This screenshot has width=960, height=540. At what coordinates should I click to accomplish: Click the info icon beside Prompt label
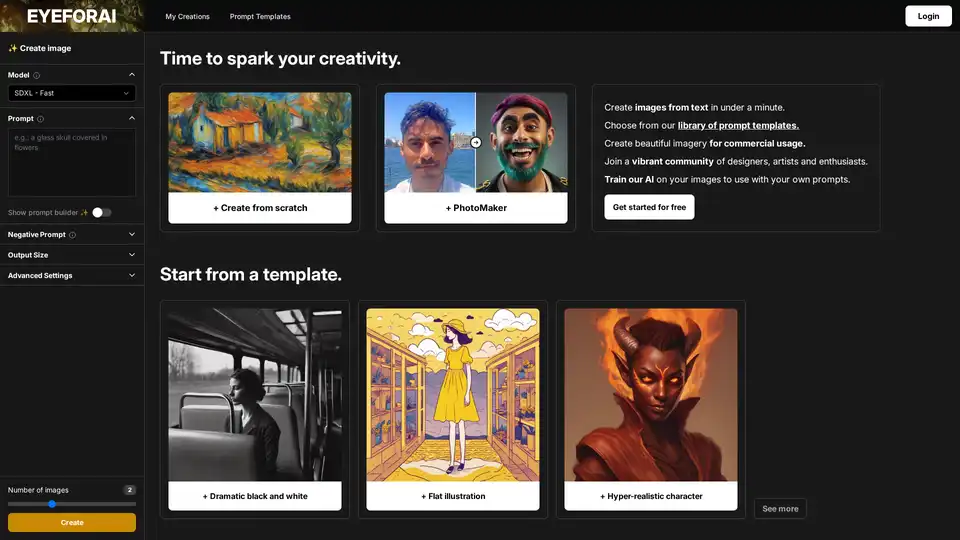click(40, 119)
